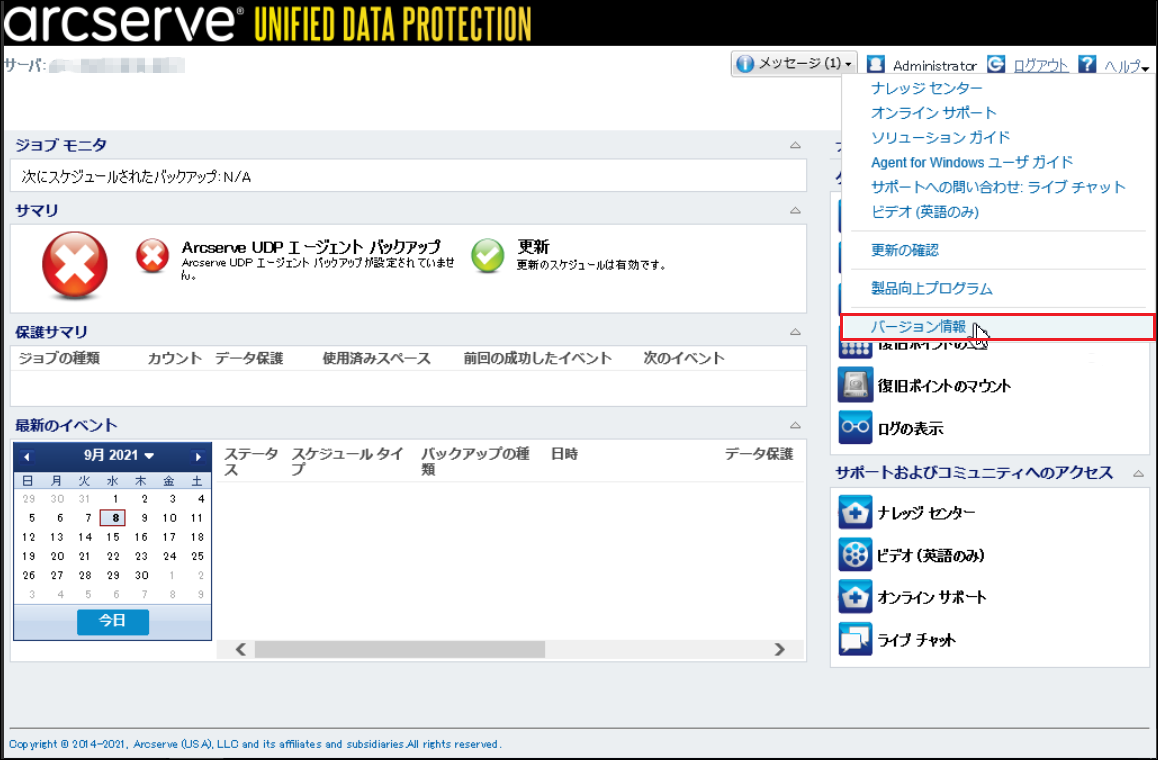Image resolution: width=1158 pixels, height=760 pixels.
Task: Collapse the support and community access panel
Action: click(x=1139, y=473)
